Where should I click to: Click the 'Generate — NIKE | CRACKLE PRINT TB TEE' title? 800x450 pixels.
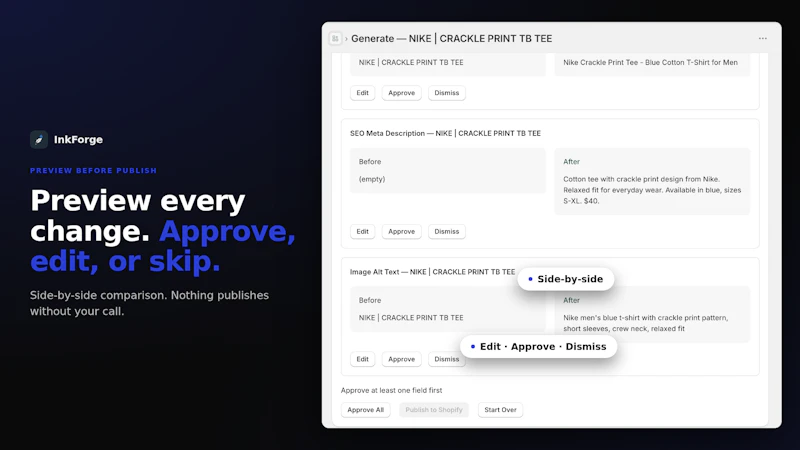coord(452,39)
